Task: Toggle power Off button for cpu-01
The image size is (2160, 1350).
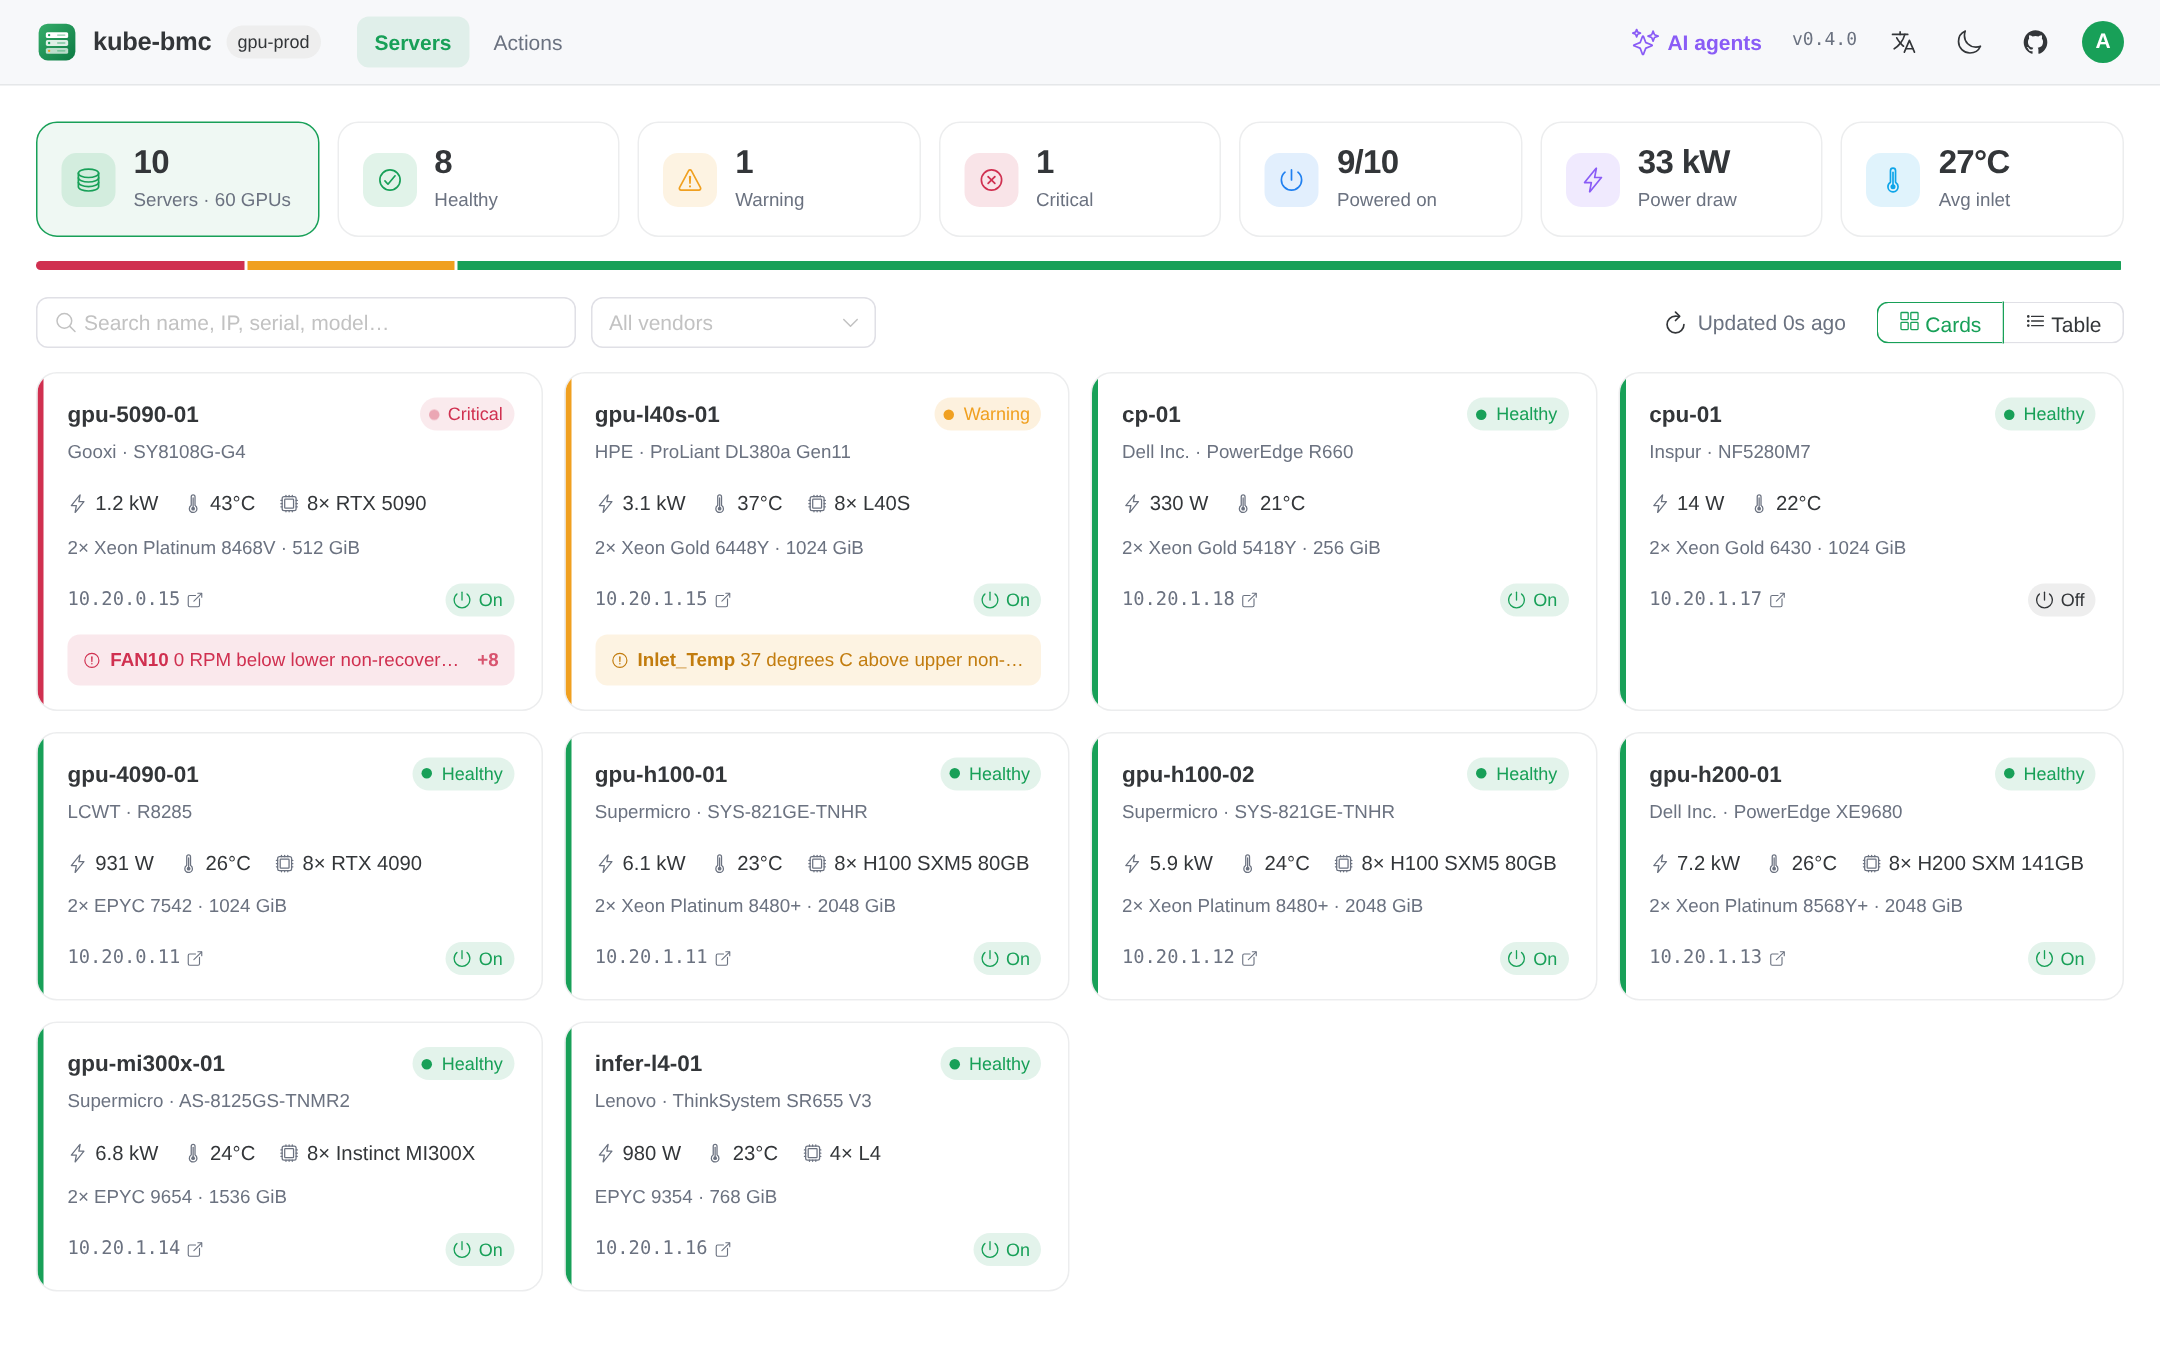Action: coord(2061,600)
